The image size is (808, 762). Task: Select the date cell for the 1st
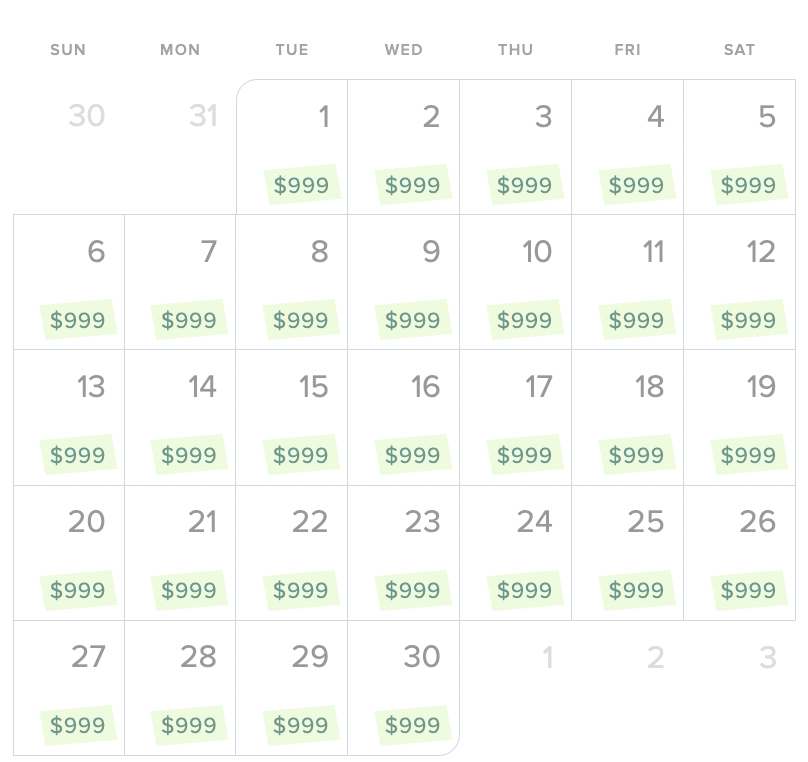click(x=292, y=147)
